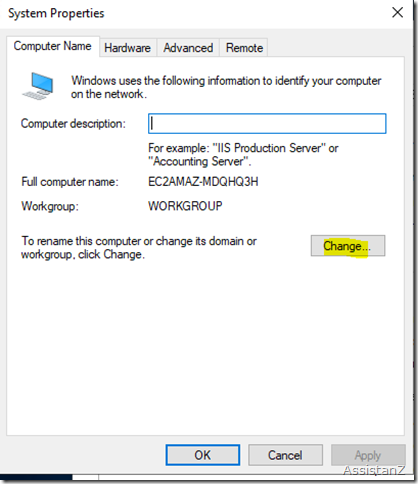Dismiss dialog with the Cancel button
The image size is (418, 484).
285,455
